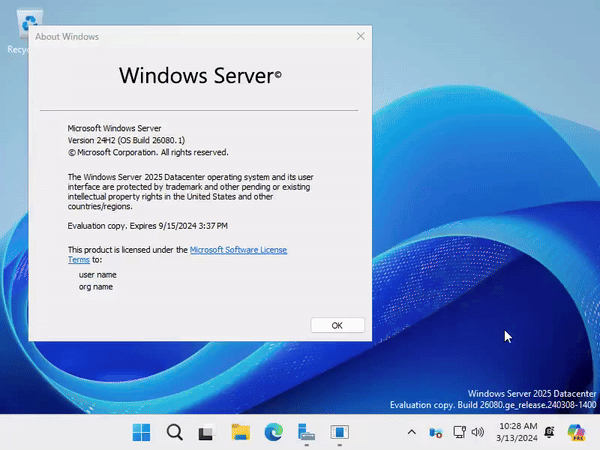600x450 pixels.
Task: Click the Microsoft Corporation copyright line
Action: pos(148,152)
